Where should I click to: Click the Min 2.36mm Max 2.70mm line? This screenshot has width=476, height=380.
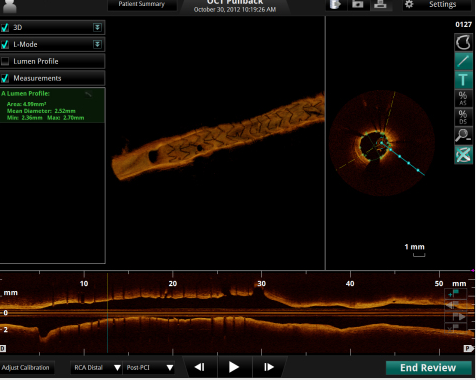pyautogui.click(x=45, y=118)
